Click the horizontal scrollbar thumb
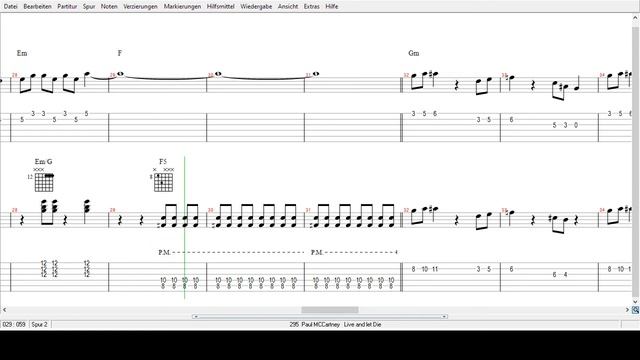The image size is (640, 360). [330, 310]
